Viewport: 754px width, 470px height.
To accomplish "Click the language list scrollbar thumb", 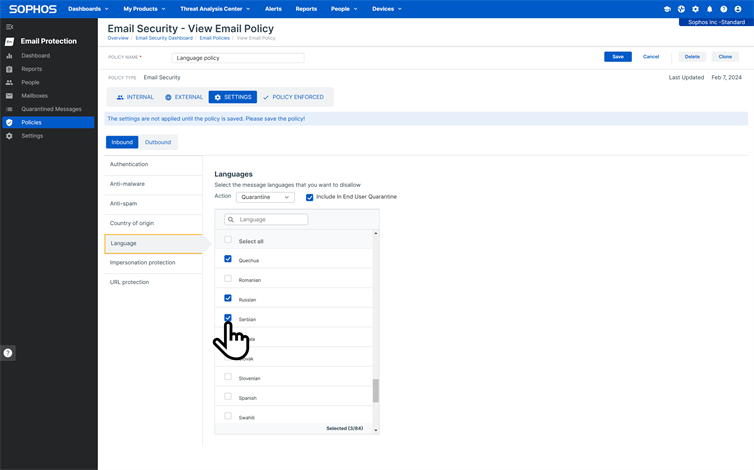I will coord(376,390).
